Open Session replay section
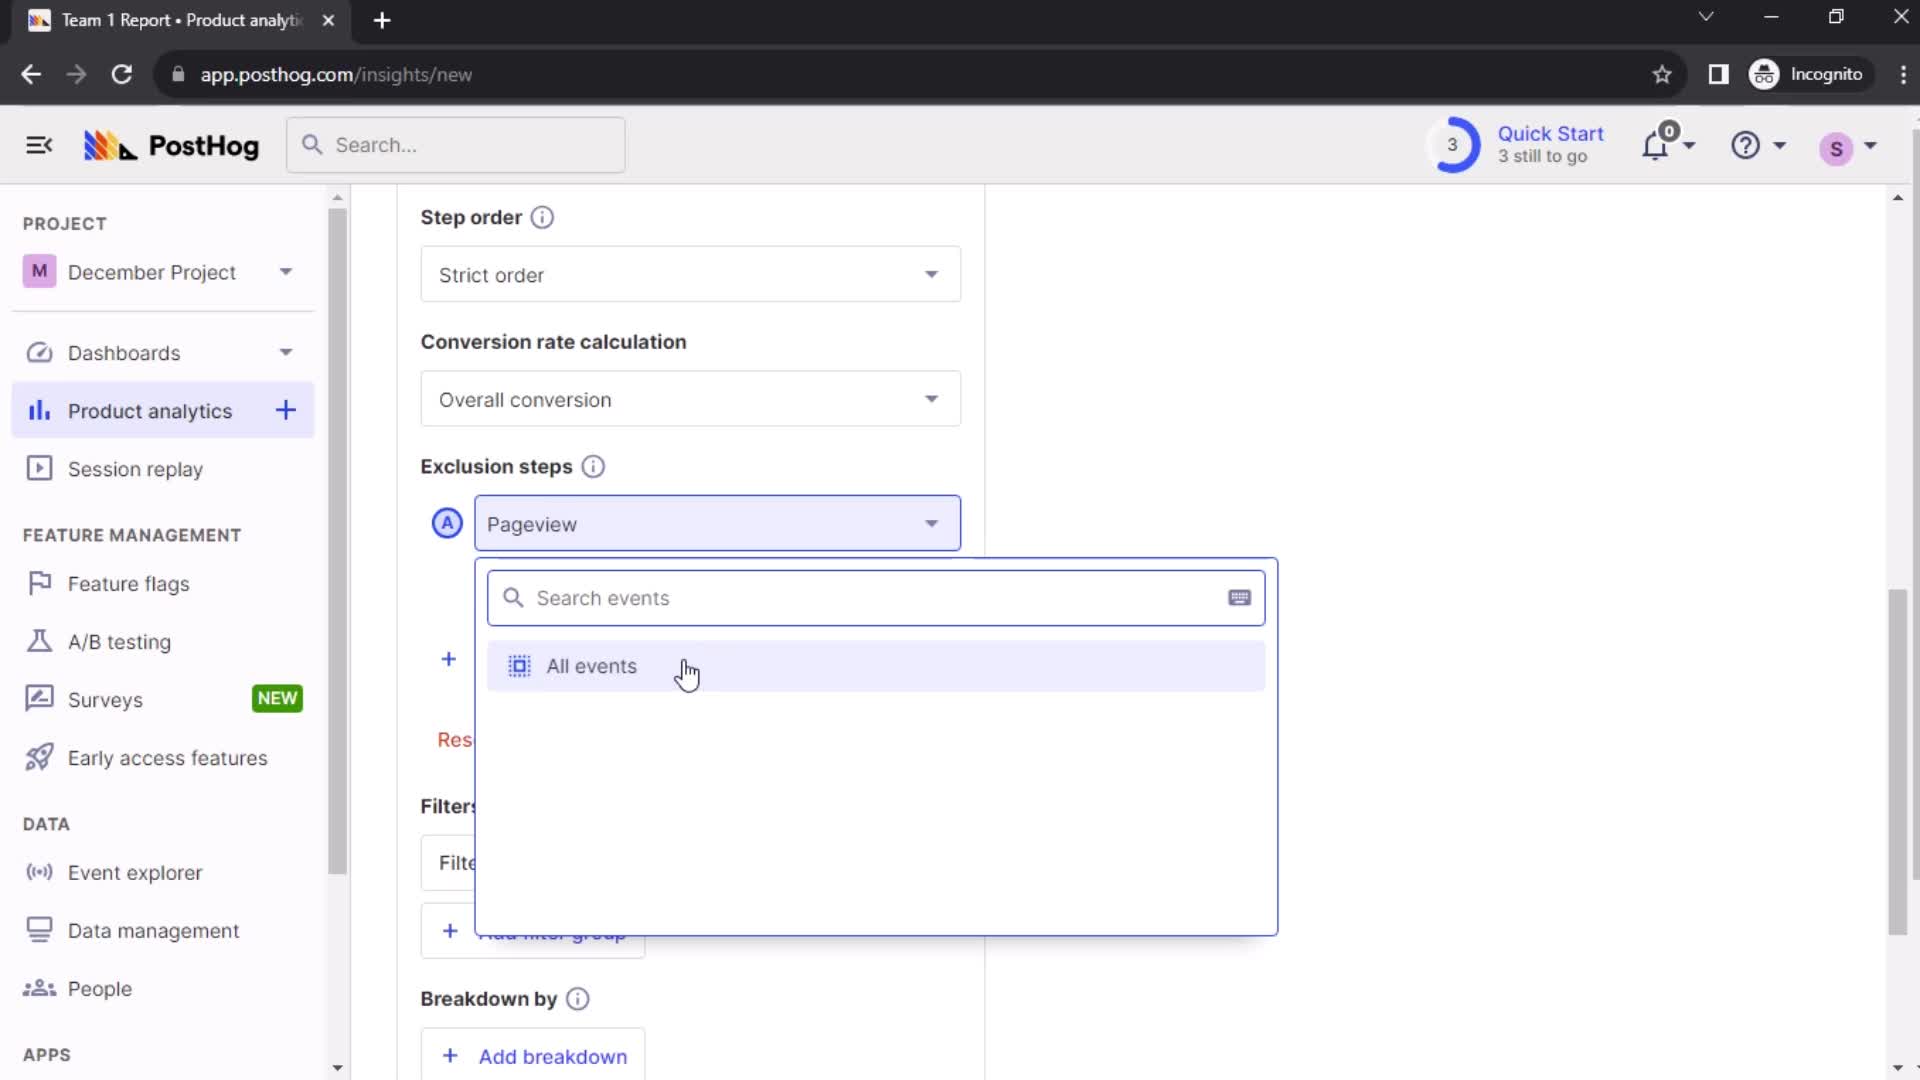 [137, 469]
